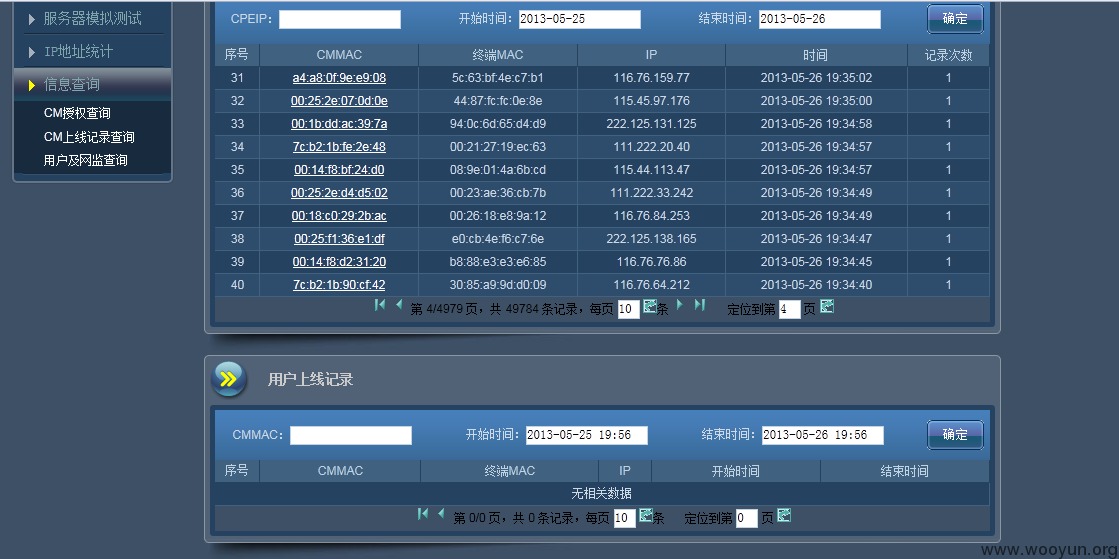Click first-page icon in 用户上线记录 pagination
The image size is (1119, 559).
[x=422, y=513]
